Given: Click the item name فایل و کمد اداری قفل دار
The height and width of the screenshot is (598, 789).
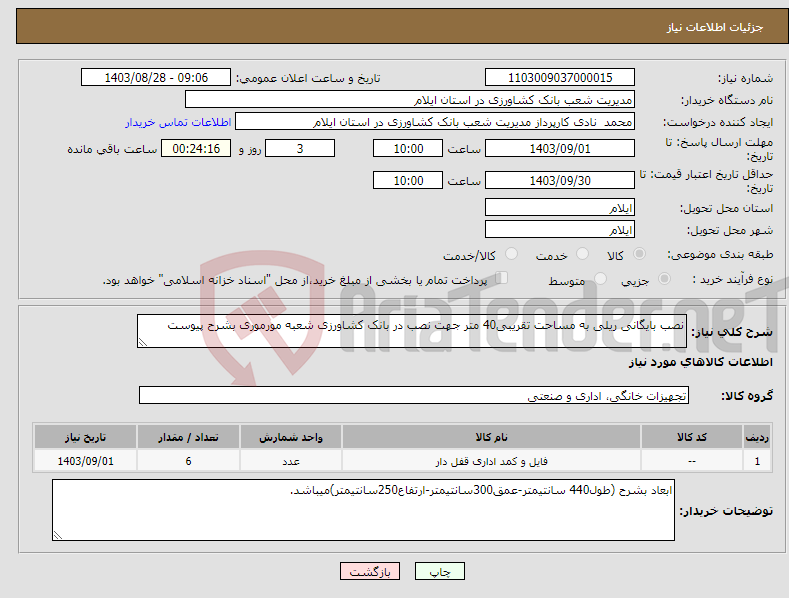Looking at the screenshot, I should click(491, 461).
